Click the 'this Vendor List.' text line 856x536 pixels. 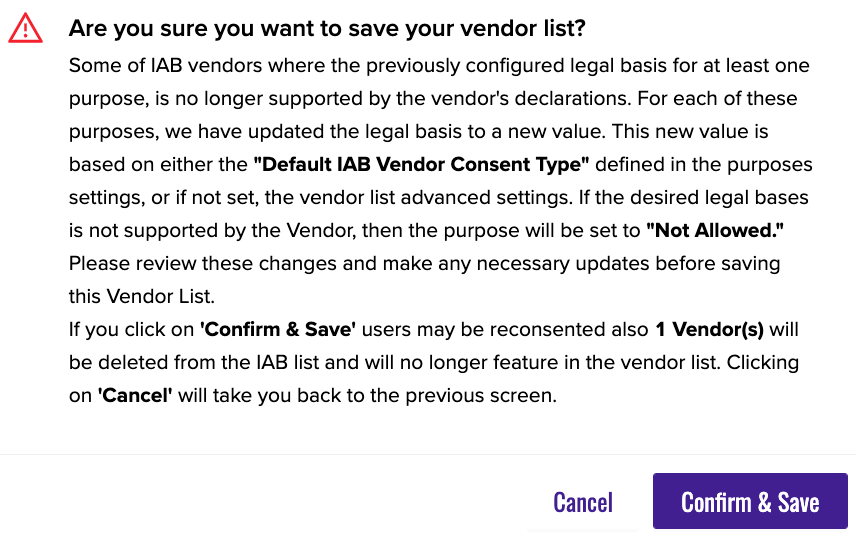click(x=142, y=296)
